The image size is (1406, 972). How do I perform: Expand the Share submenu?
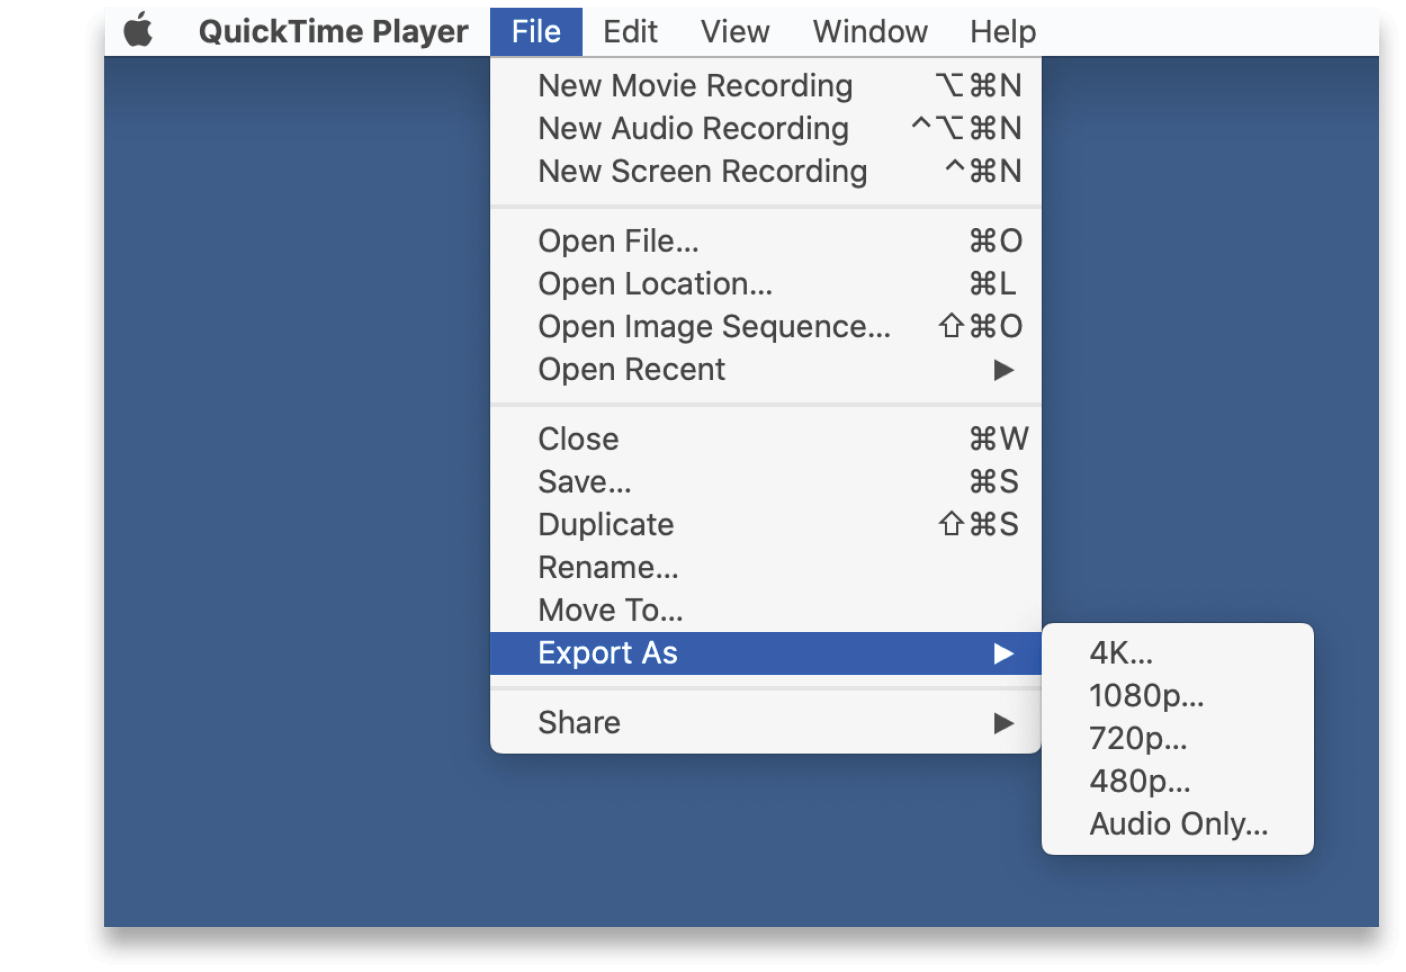point(766,723)
